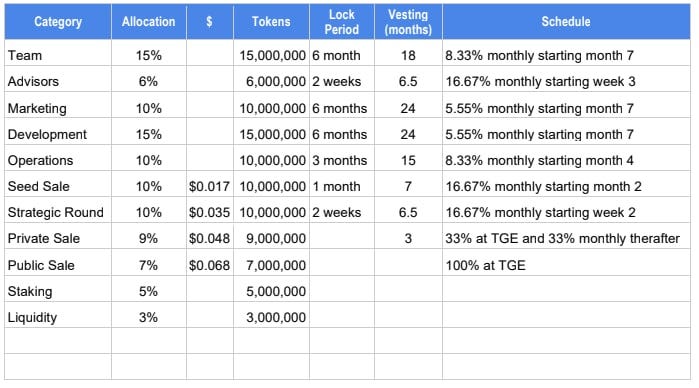Click the Tokens column header
The width and height of the screenshot is (699, 388).
(271, 21)
